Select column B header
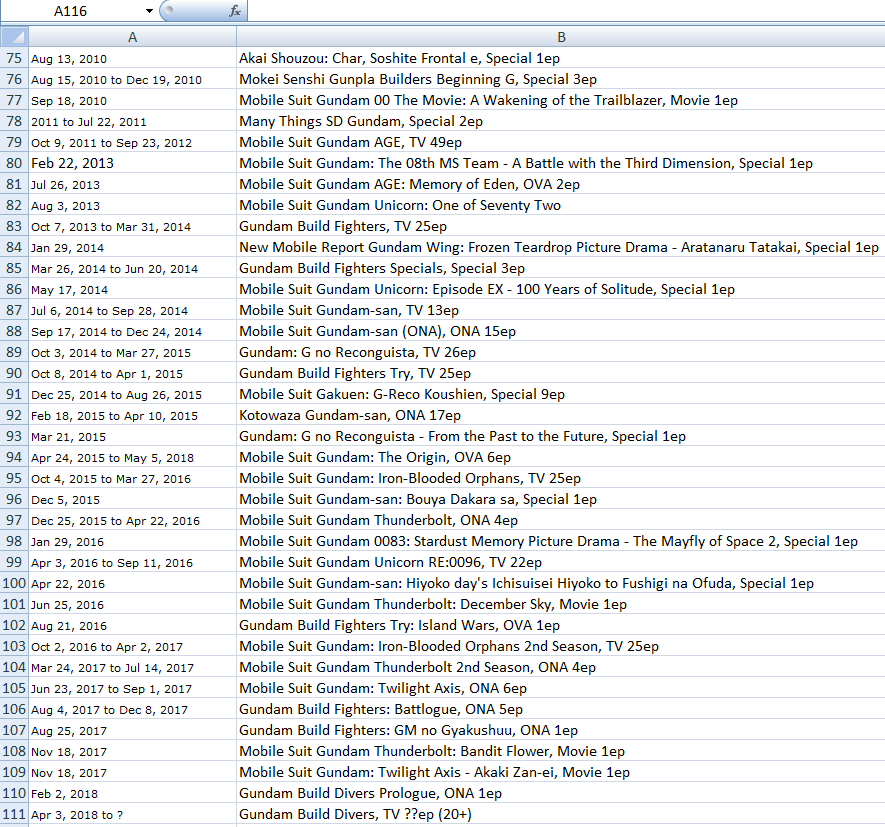 [x=560, y=37]
